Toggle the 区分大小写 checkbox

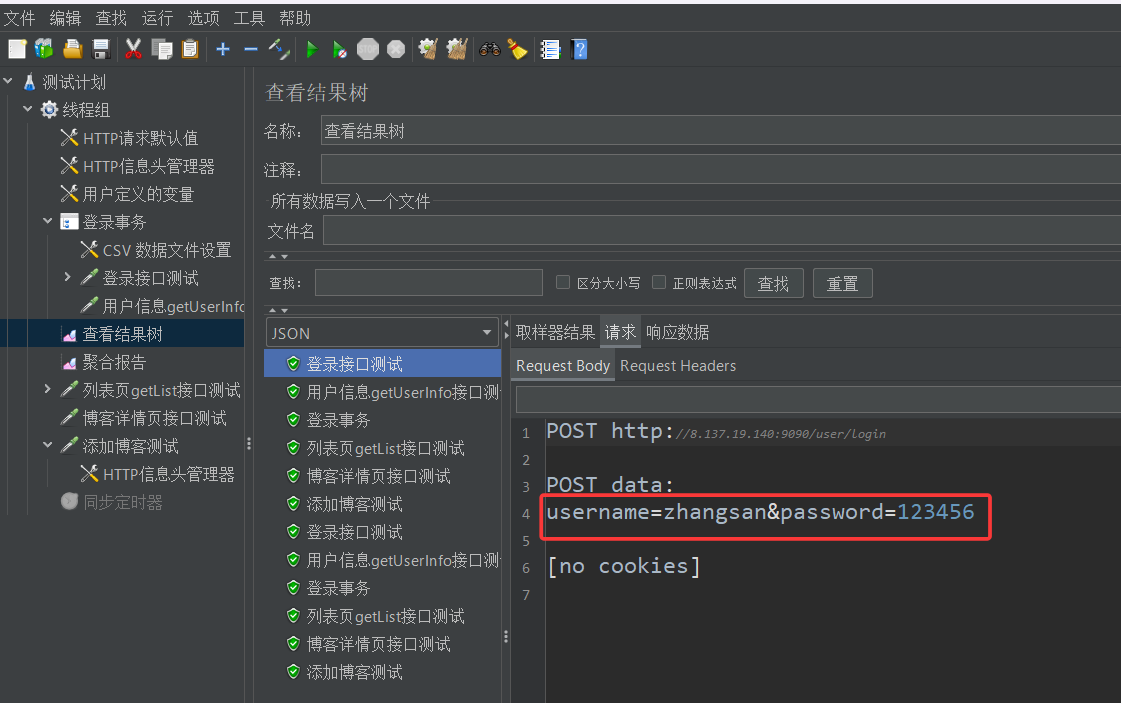(x=563, y=282)
